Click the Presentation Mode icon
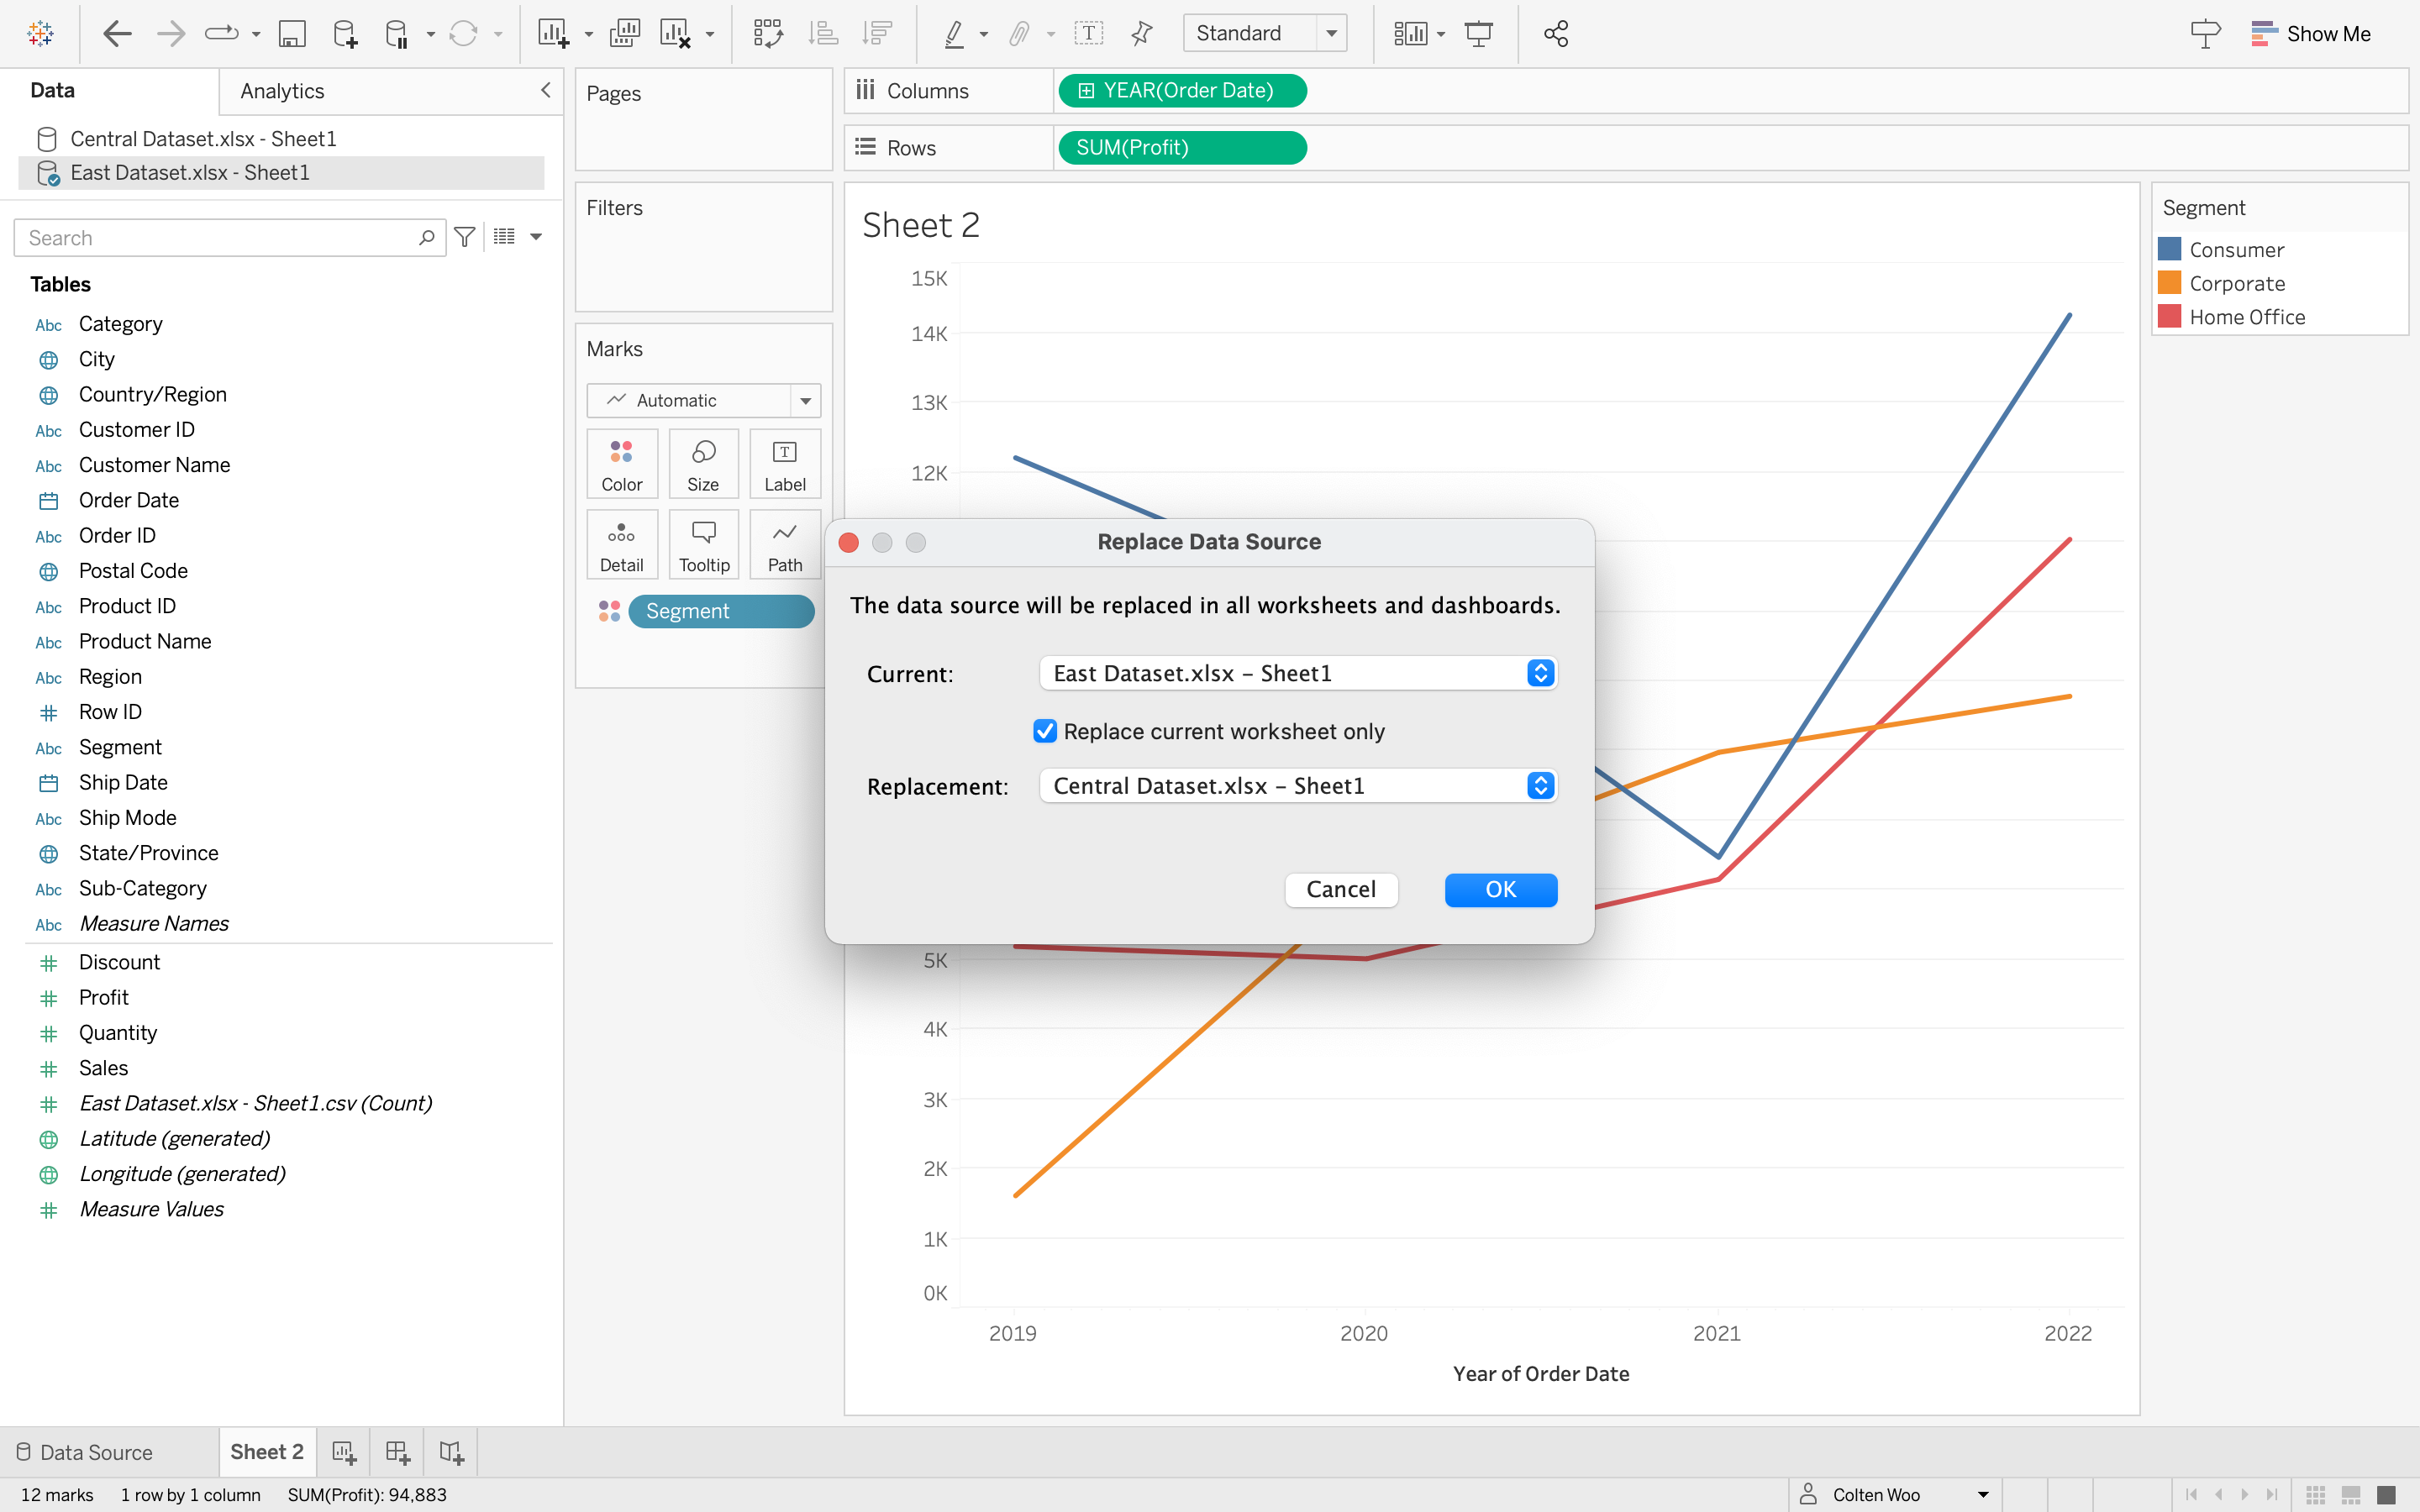 [1478, 34]
